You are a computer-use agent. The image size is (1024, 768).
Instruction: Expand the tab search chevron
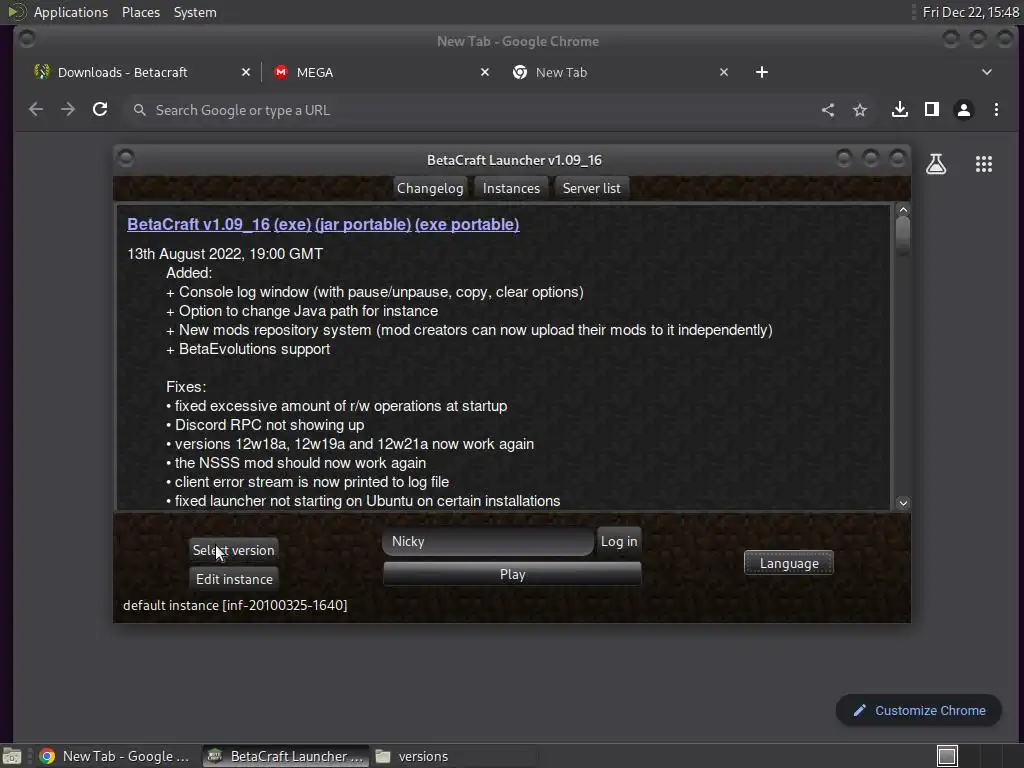[987, 72]
